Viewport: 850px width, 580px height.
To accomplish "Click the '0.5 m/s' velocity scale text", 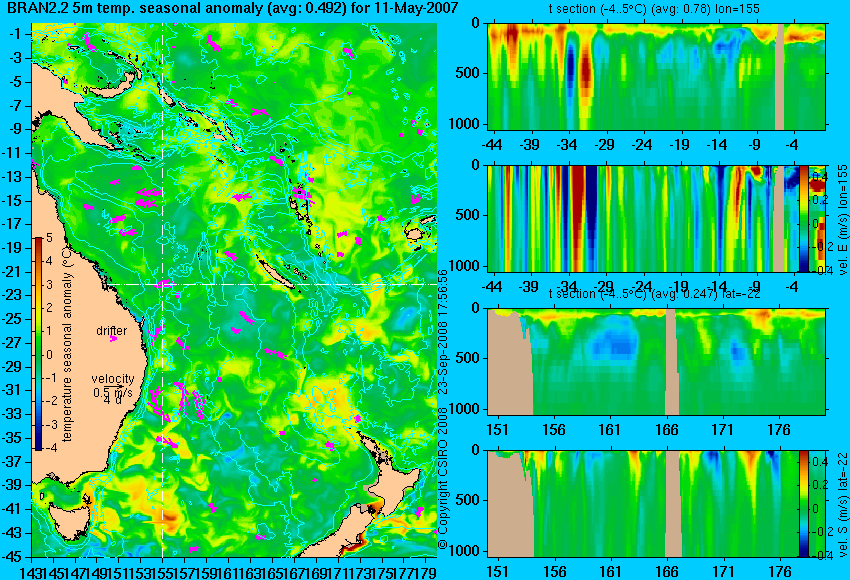I will click(x=113, y=392).
